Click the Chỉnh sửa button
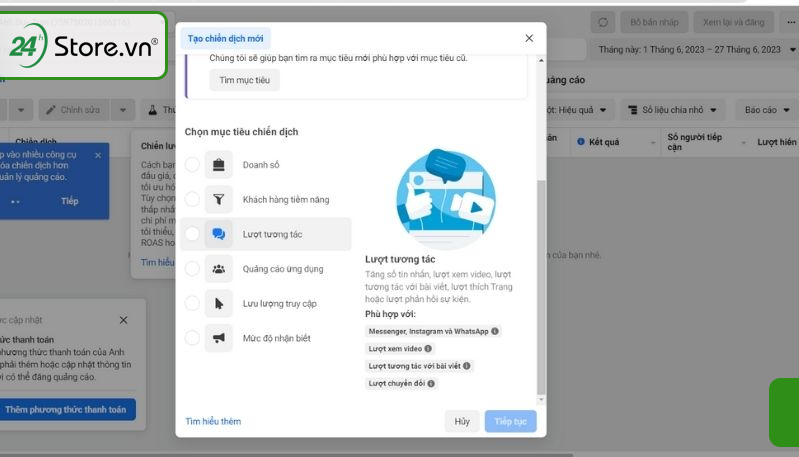 [x=74, y=110]
